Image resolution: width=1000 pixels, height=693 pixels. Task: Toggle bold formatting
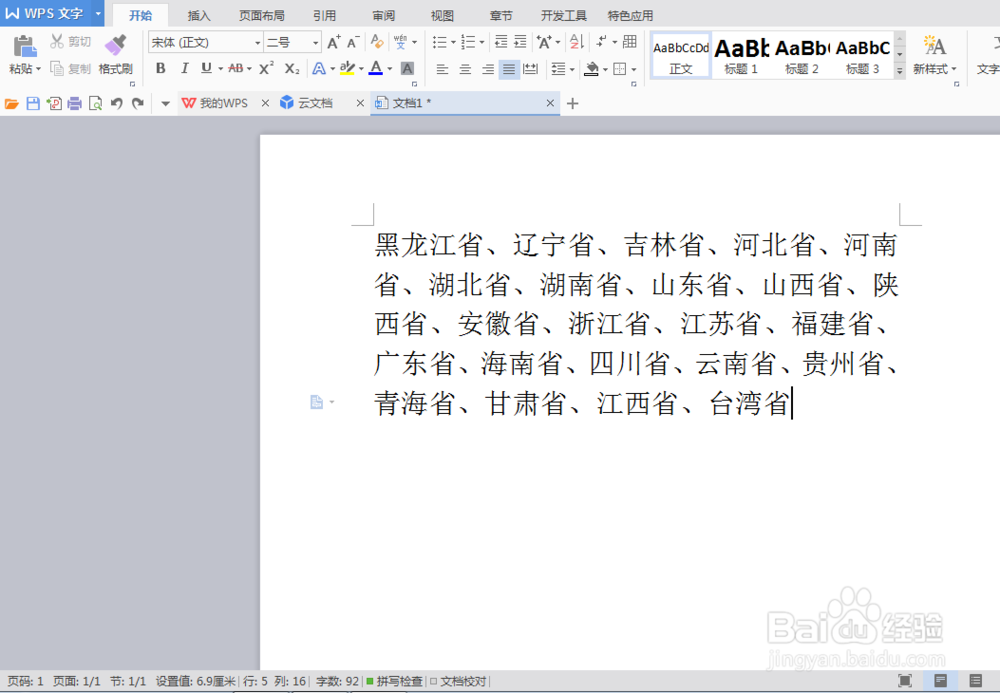160,68
